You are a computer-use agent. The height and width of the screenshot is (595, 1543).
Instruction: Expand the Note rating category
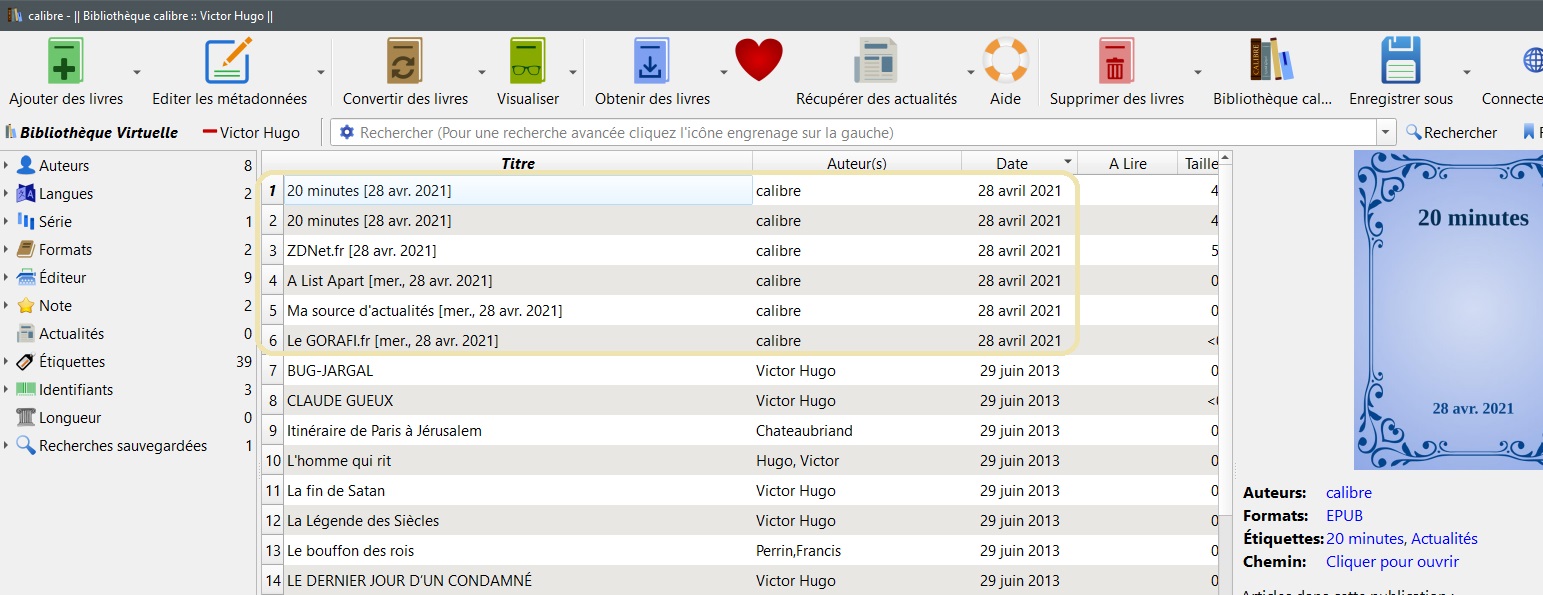tap(7, 306)
